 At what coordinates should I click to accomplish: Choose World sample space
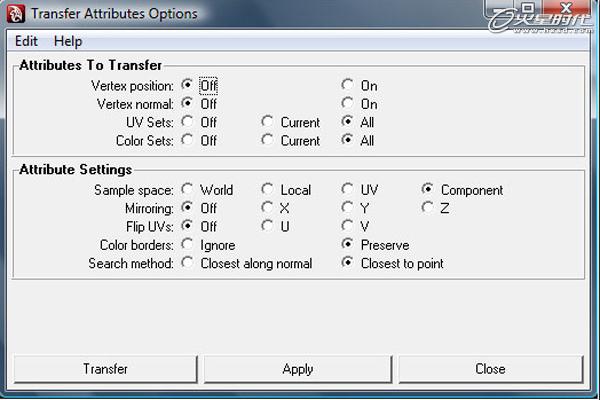(x=188, y=190)
